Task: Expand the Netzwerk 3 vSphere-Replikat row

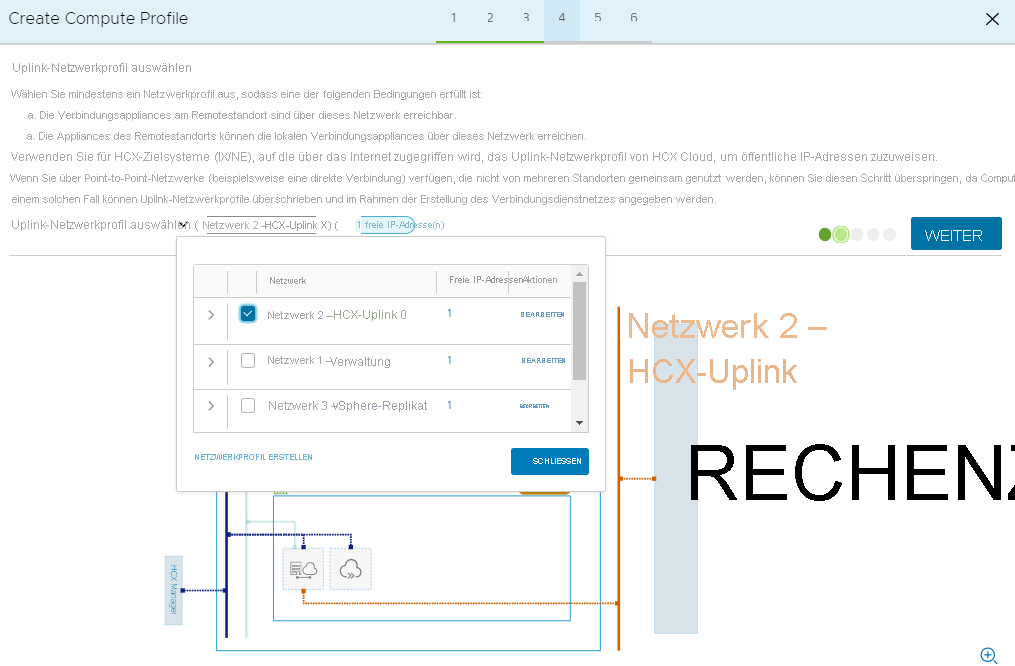Action: click(211, 406)
